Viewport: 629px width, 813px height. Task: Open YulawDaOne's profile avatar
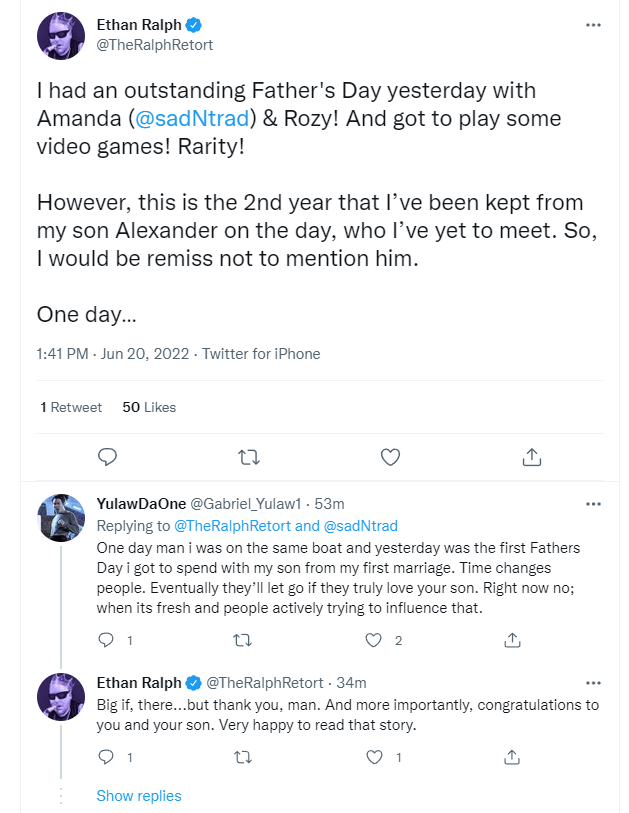click(x=61, y=517)
